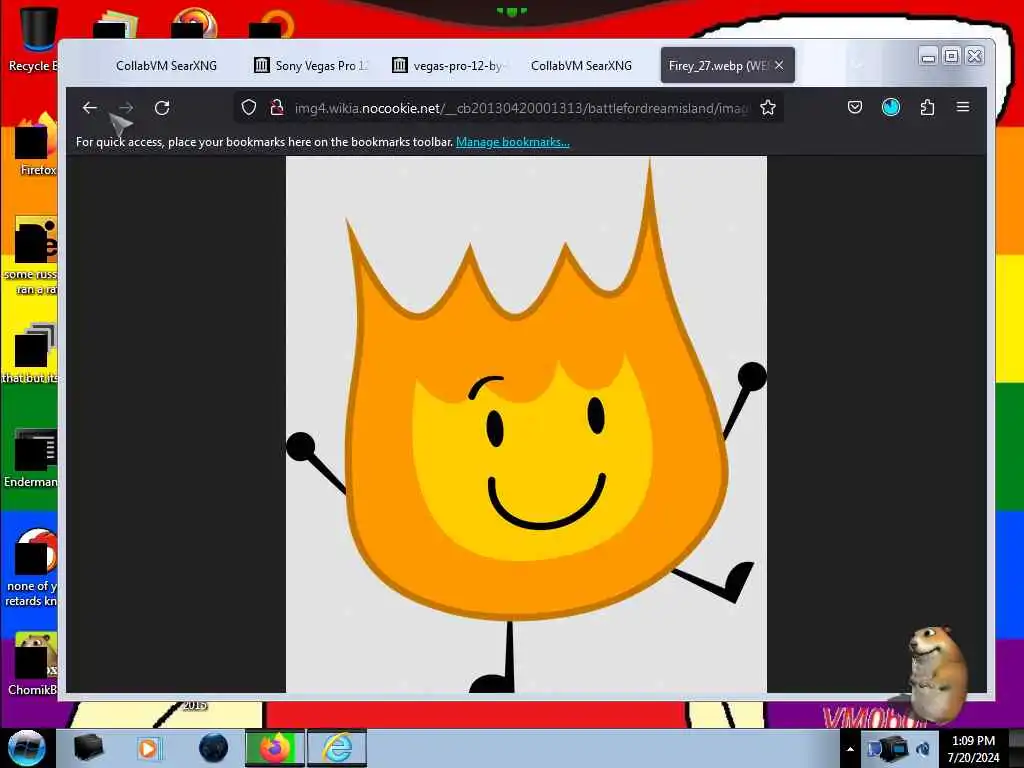
Task: Switch to the first CollabVM SearXNG tab
Action: 166,65
